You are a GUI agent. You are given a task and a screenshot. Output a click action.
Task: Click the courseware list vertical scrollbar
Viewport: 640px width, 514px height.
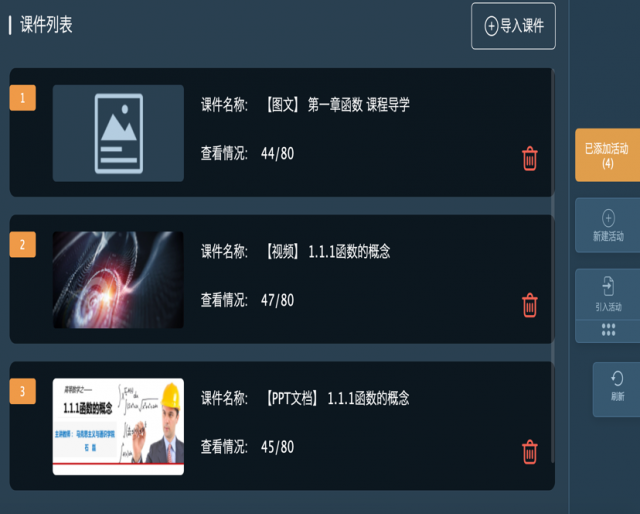coord(553,265)
